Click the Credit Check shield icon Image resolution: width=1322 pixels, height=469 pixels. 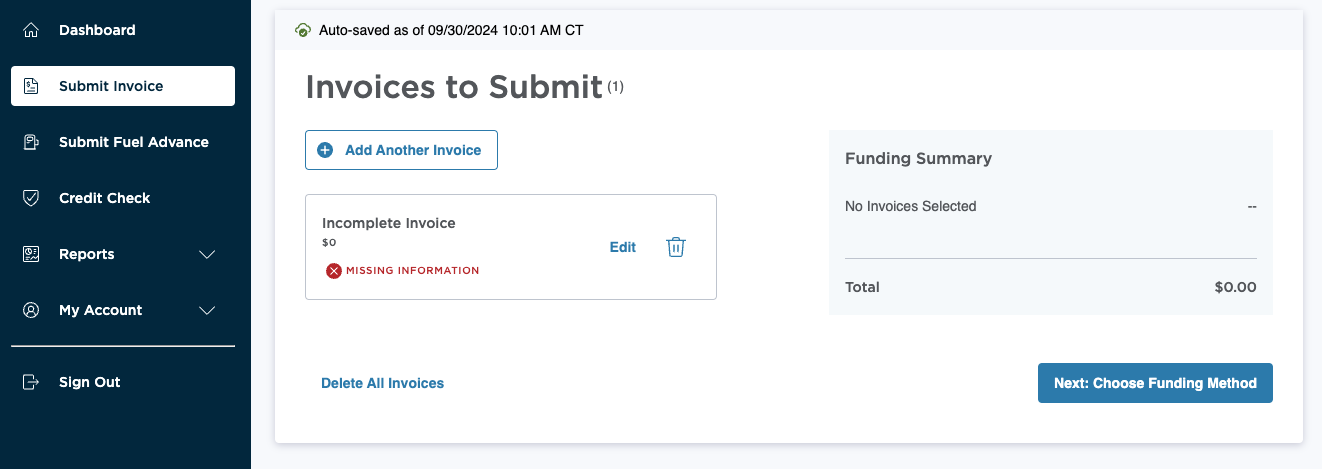coord(31,198)
